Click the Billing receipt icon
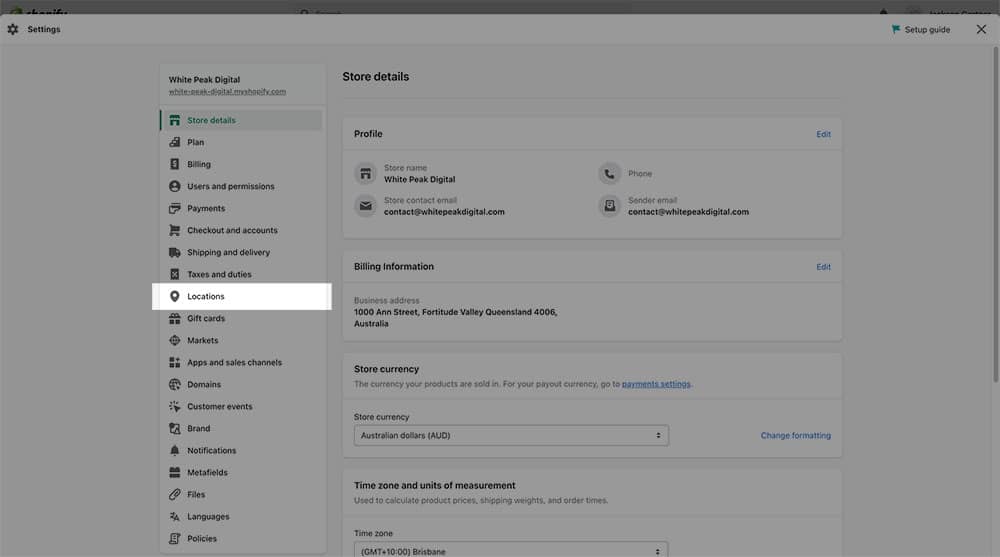 click(x=174, y=164)
